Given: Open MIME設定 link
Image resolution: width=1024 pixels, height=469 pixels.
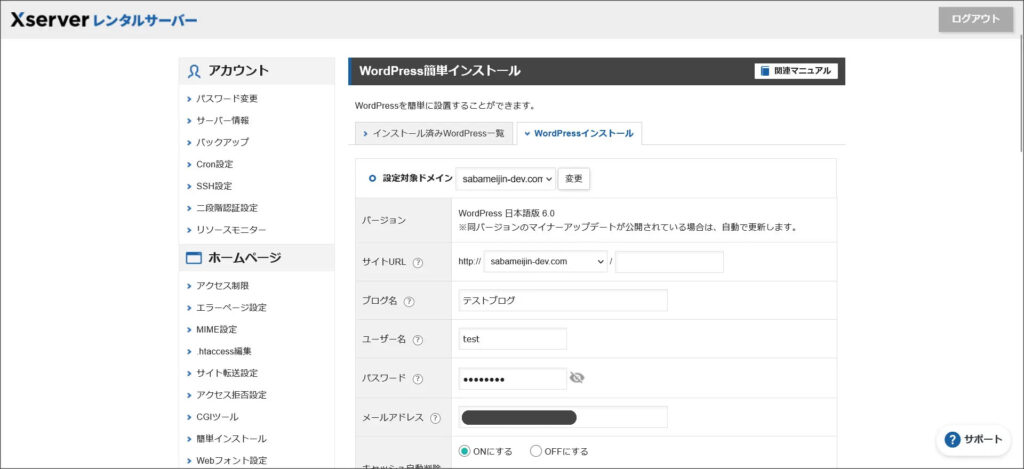Looking at the screenshot, I should (216, 329).
